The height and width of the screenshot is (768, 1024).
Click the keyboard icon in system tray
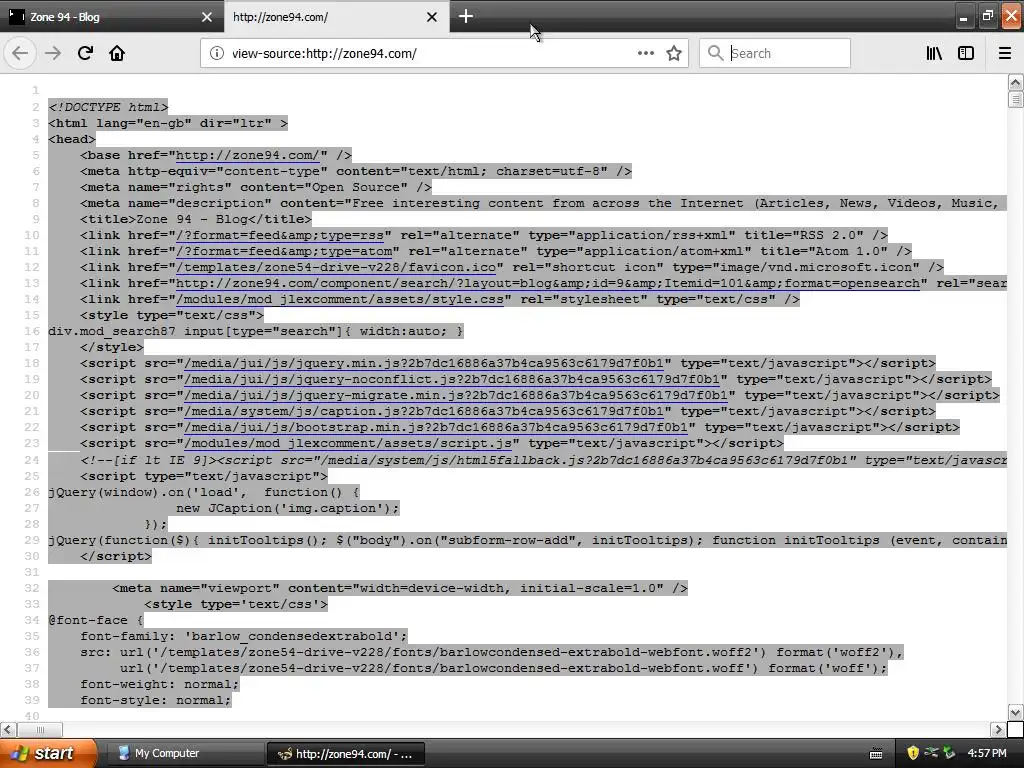pos(876,754)
